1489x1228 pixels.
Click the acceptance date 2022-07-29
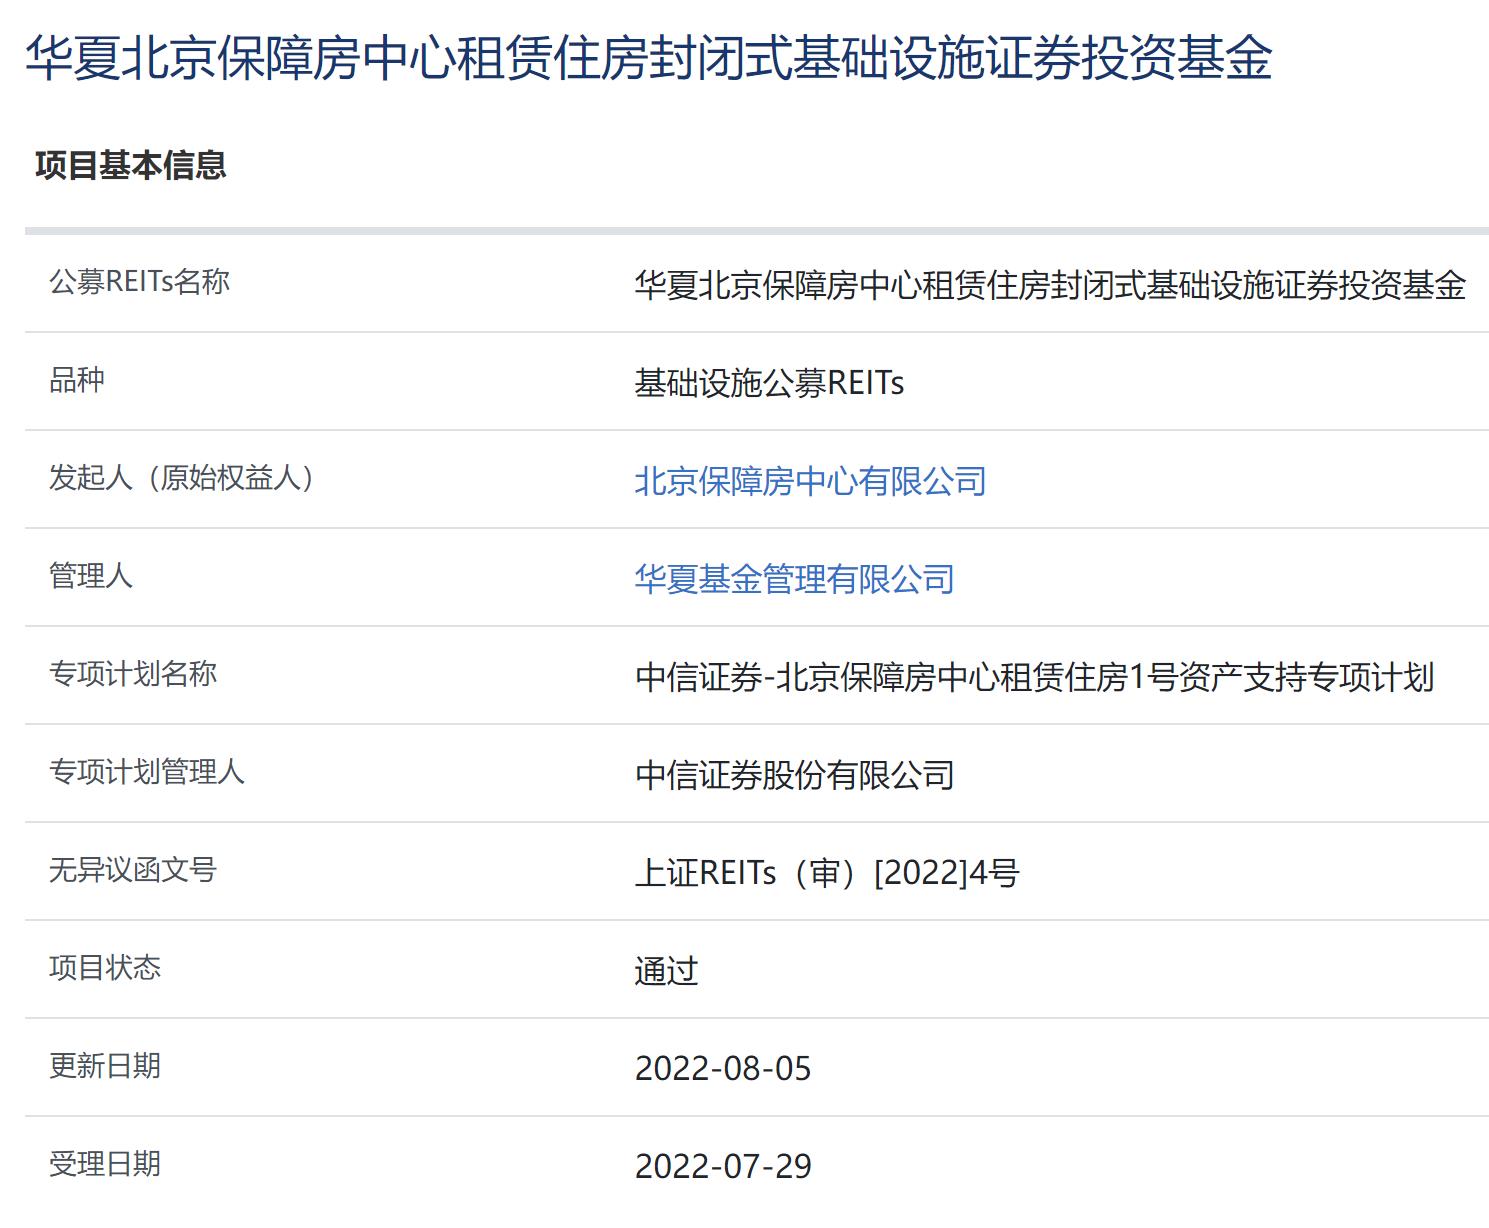(x=723, y=1167)
